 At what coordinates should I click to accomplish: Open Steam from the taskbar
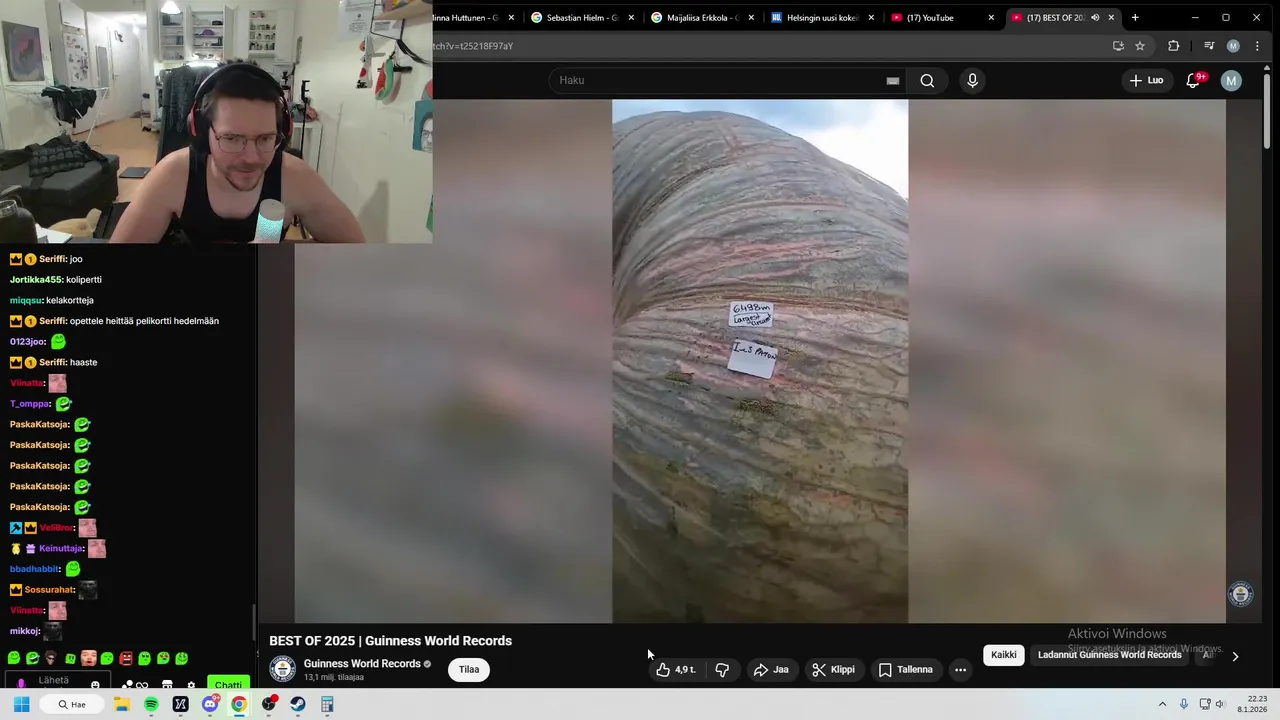coord(298,704)
